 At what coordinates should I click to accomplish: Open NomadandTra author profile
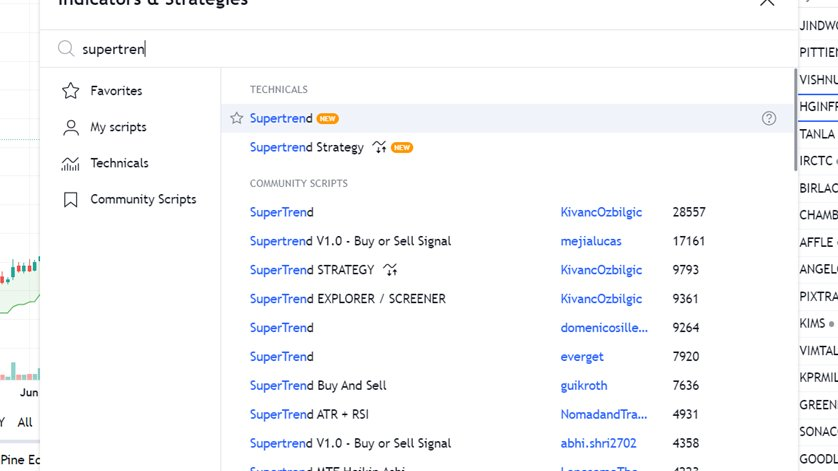[x=604, y=414]
